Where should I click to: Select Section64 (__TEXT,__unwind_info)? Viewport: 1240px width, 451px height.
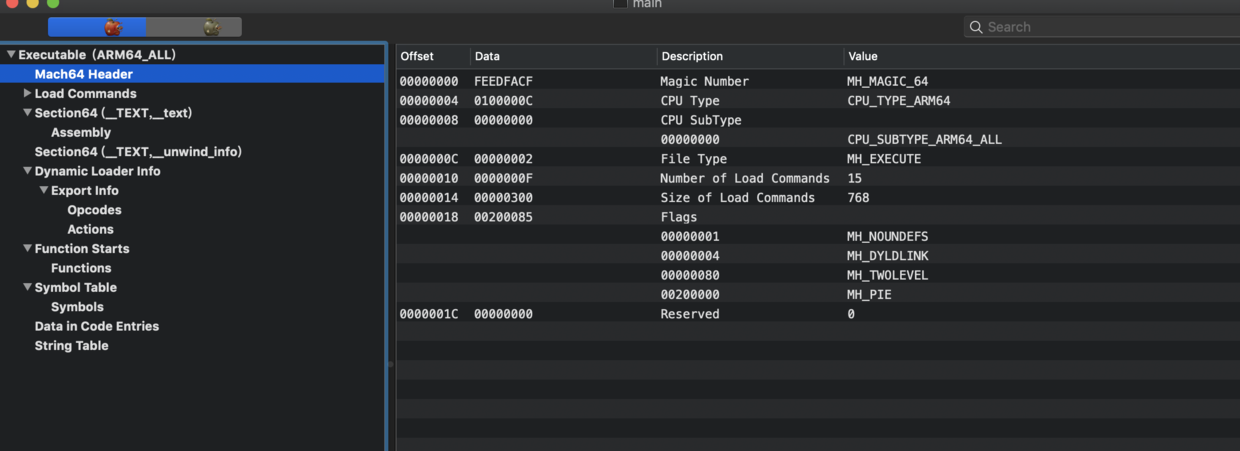(138, 151)
